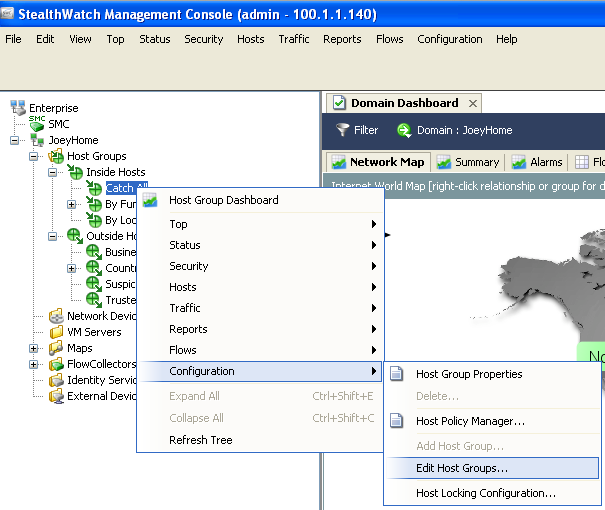Switch to the Alarms tab
Viewport: 605px width, 510px height.
tap(537, 162)
